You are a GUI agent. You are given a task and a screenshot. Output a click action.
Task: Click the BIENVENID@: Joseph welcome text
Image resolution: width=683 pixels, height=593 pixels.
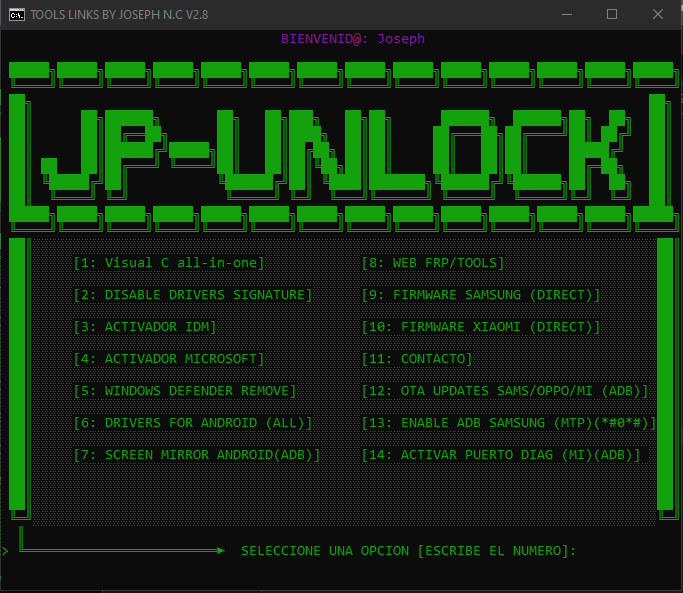pyautogui.click(x=353, y=39)
